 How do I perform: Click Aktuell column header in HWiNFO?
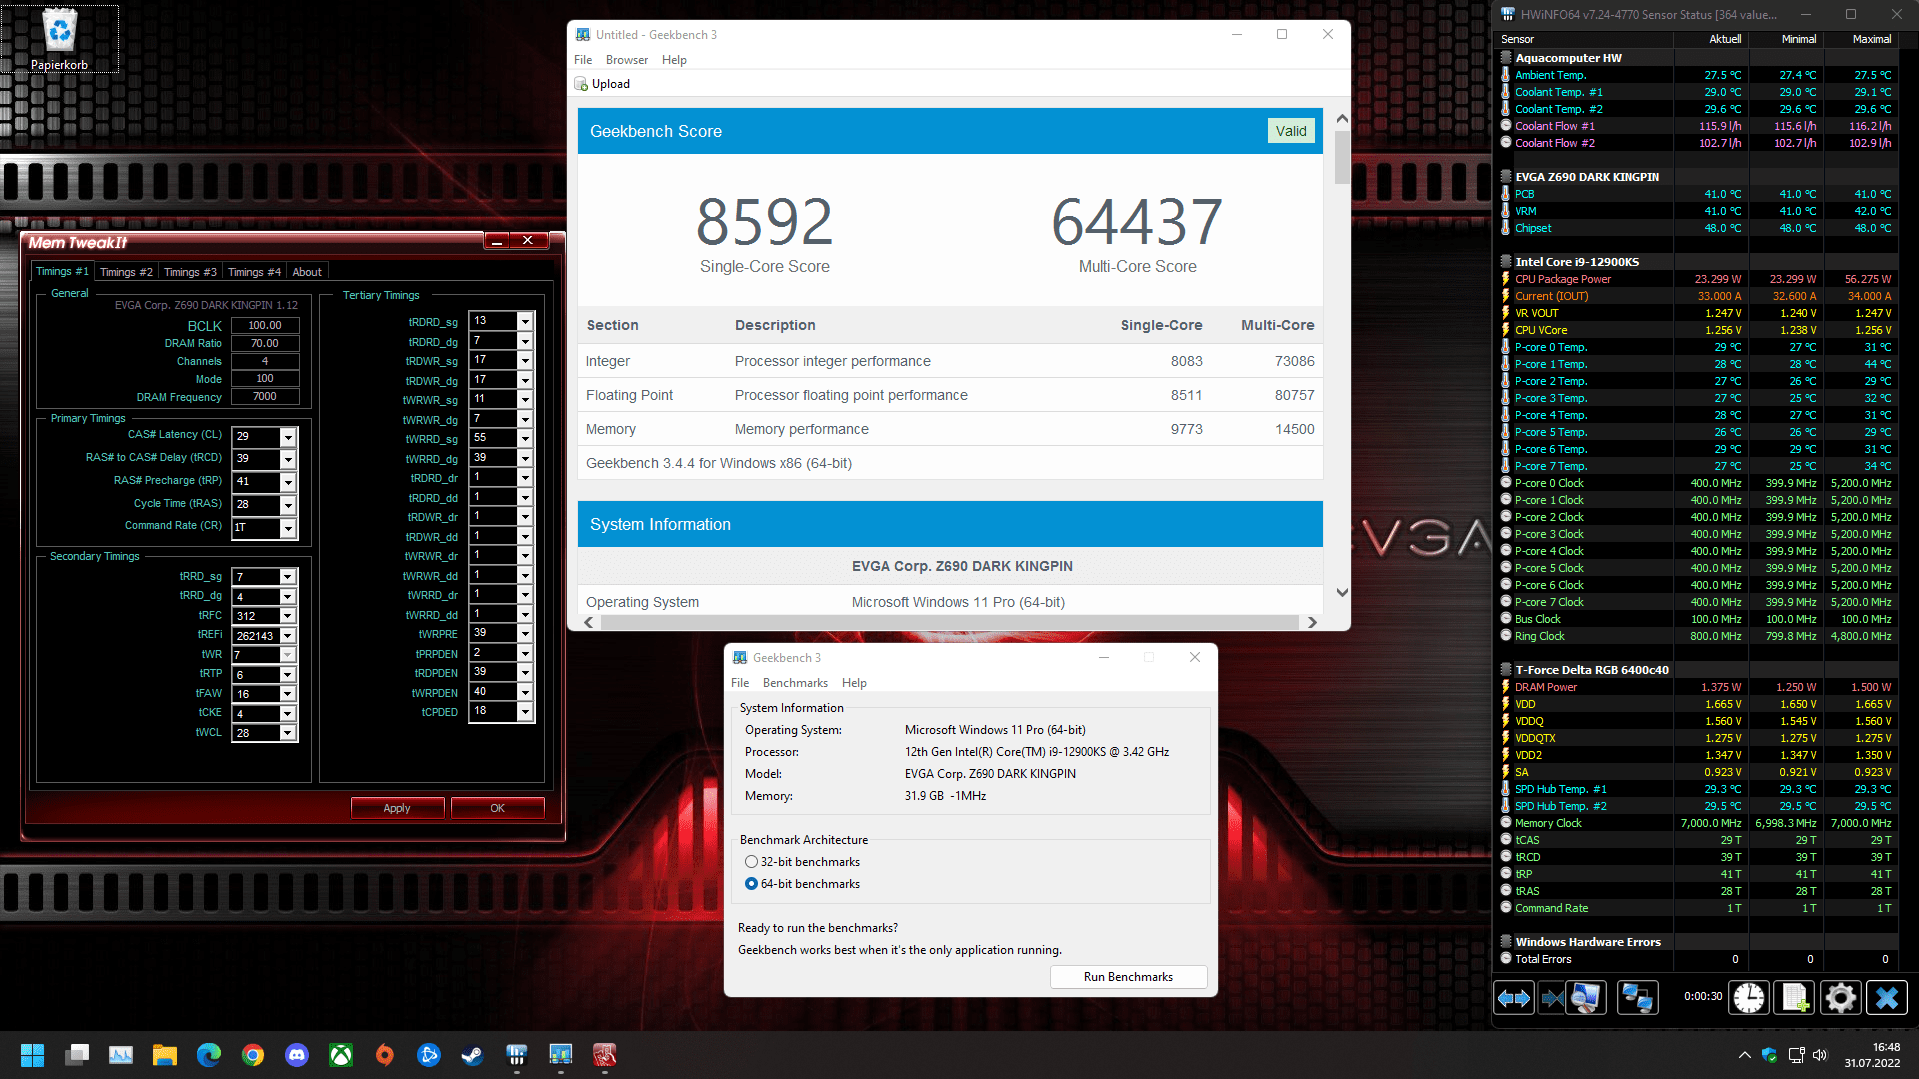tap(1725, 39)
